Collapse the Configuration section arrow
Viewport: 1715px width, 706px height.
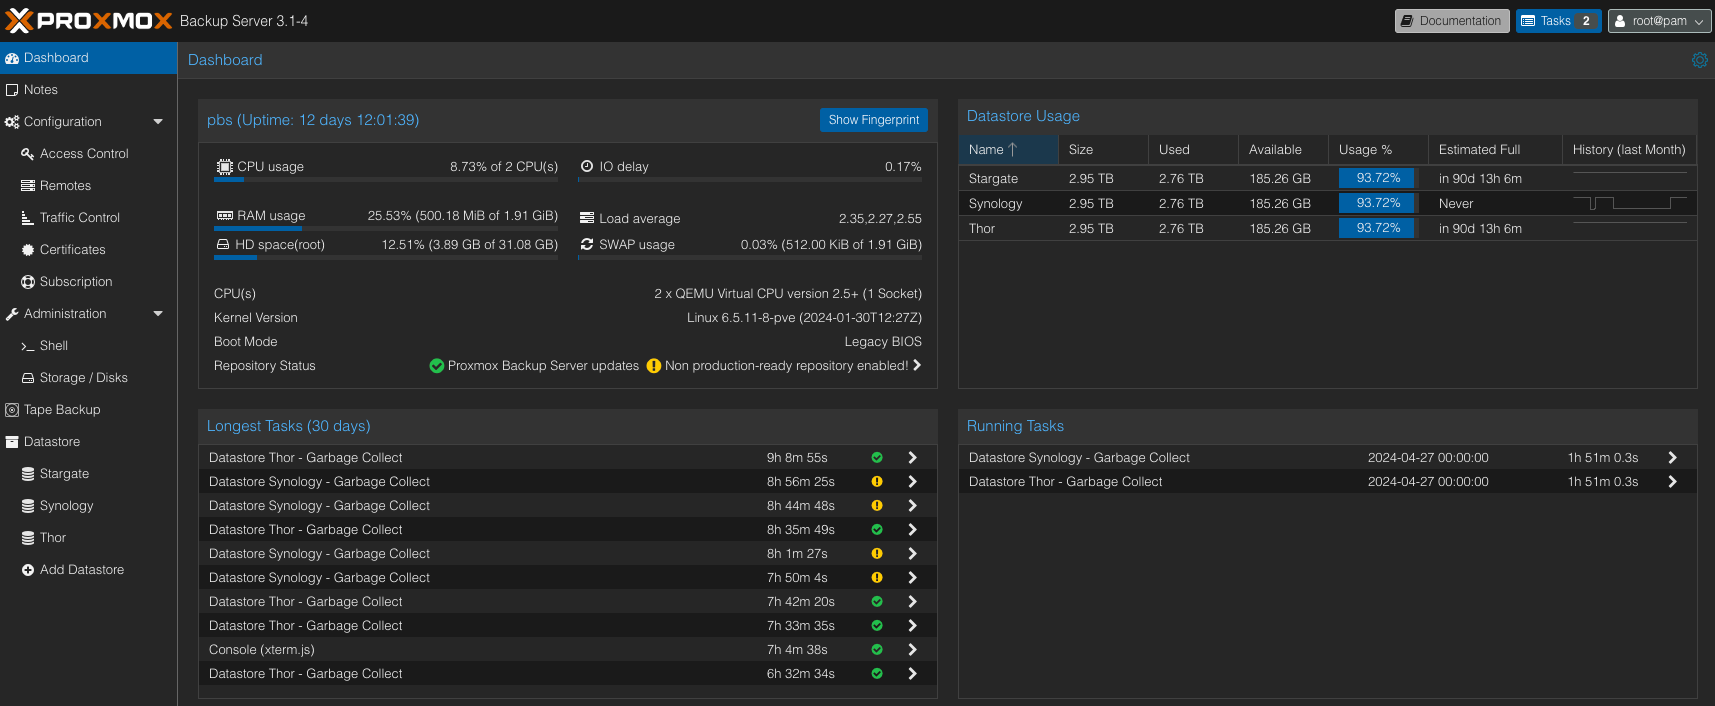pos(158,122)
